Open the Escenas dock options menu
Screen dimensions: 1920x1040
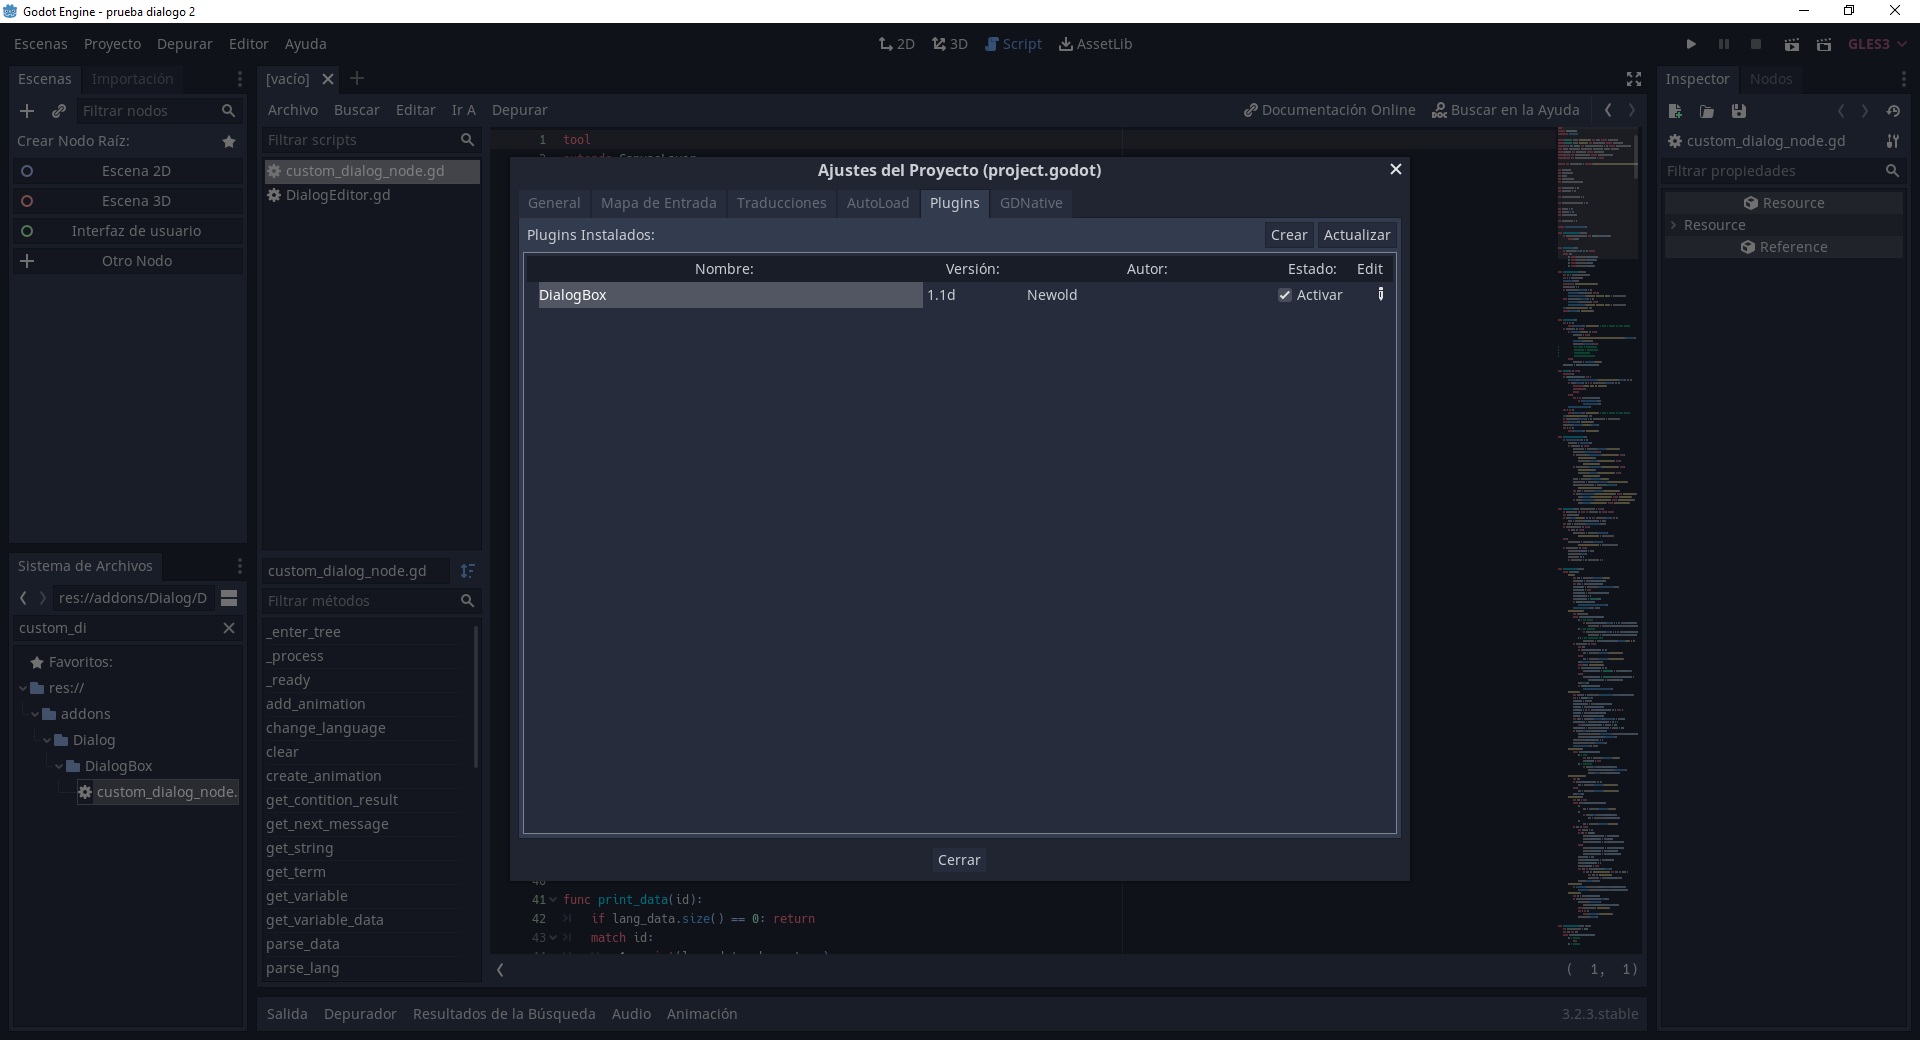coord(239,79)
